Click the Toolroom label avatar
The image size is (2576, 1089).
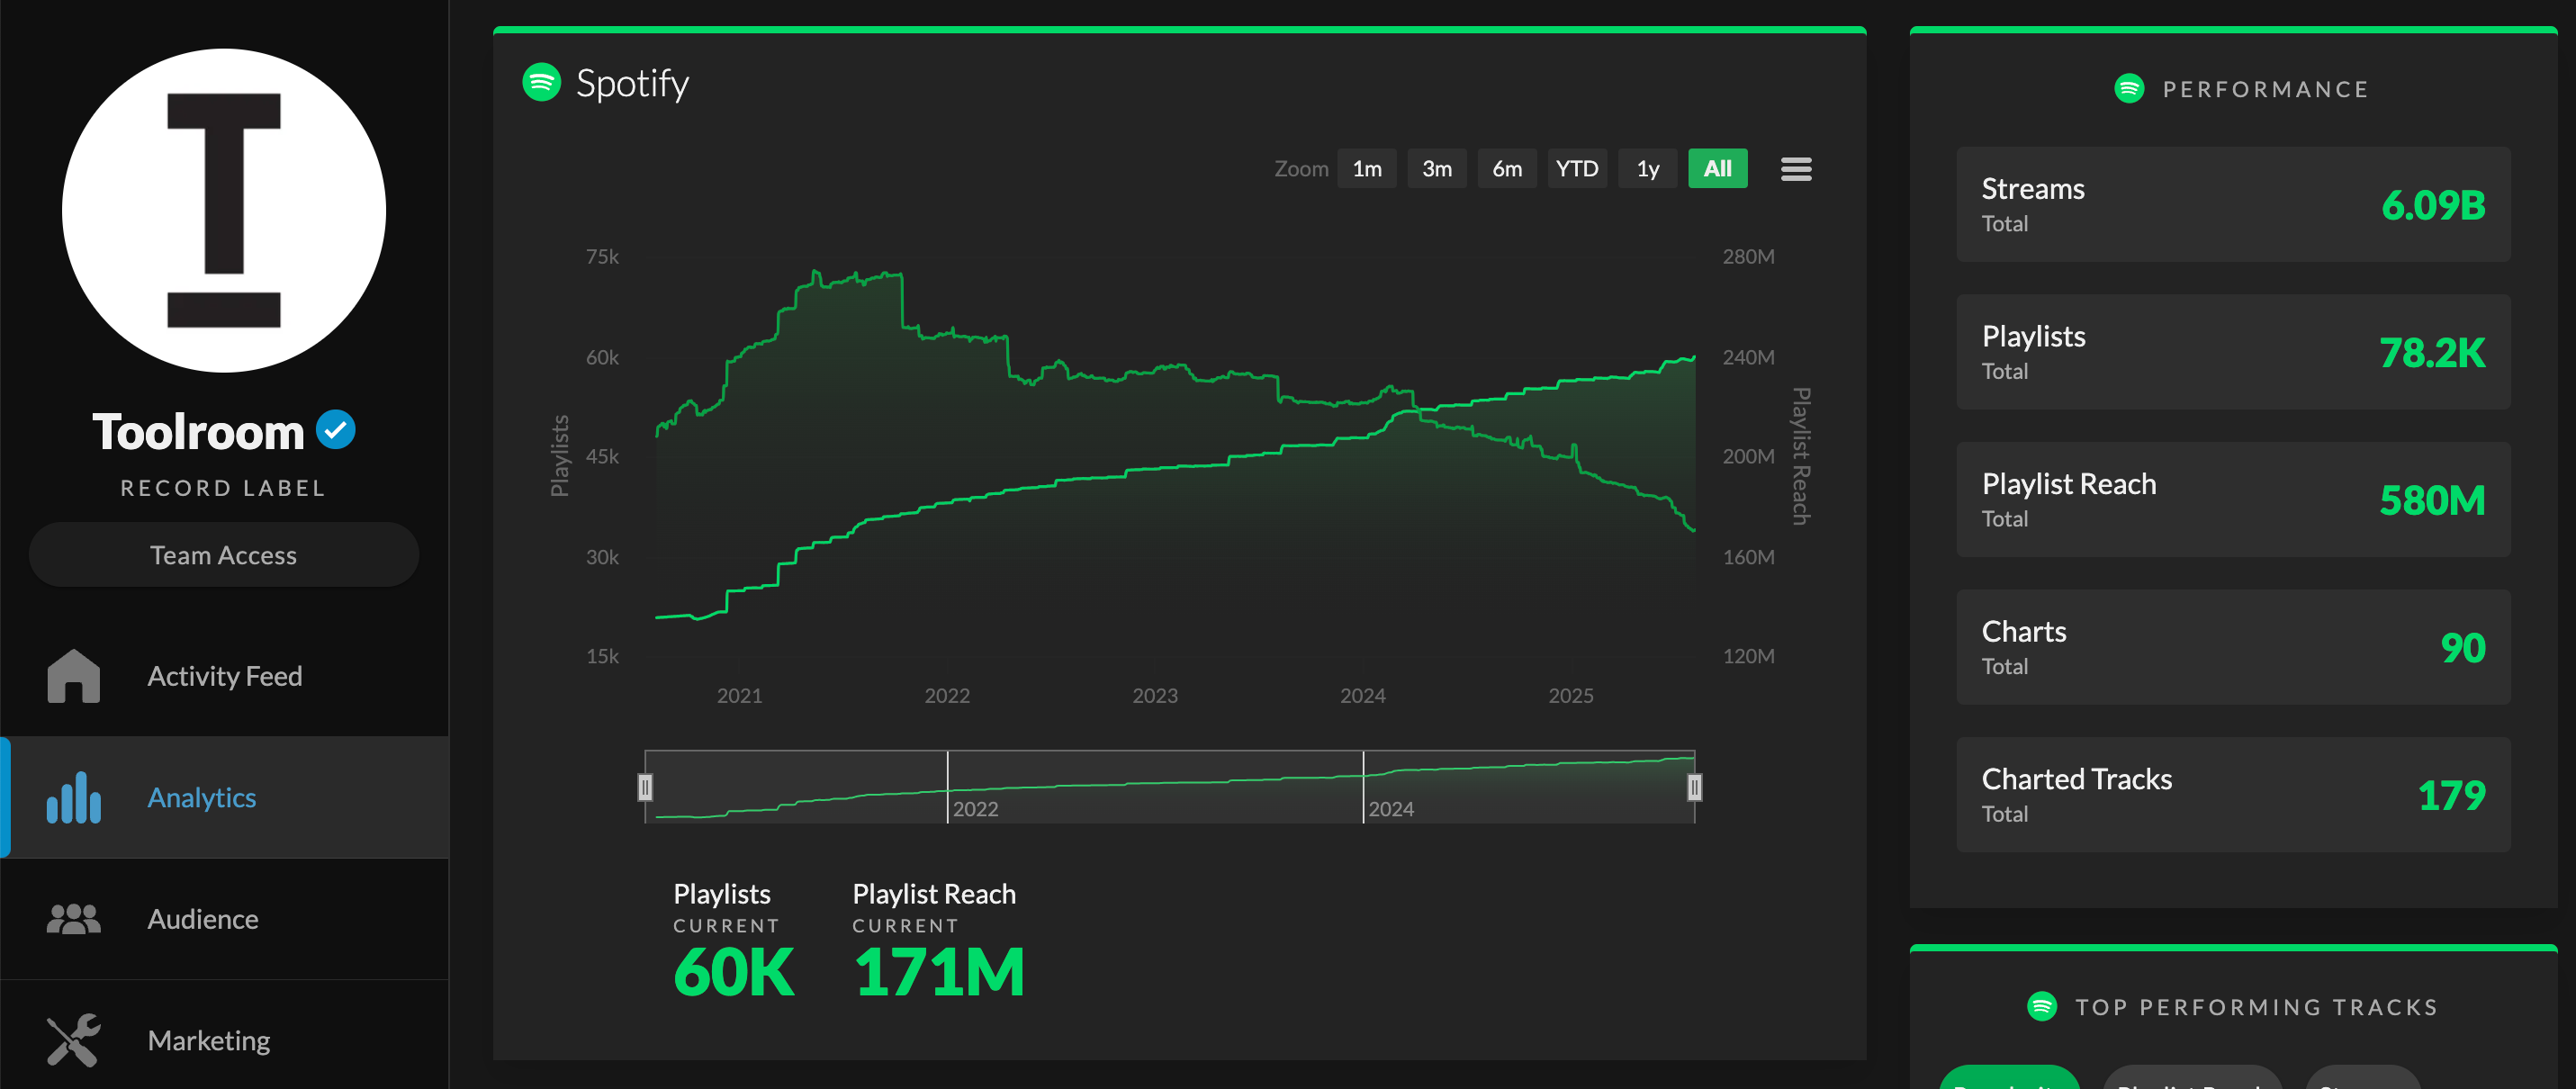[x=223, y=209]
